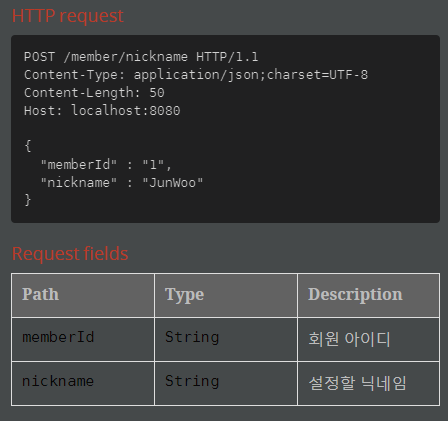Click the 'String' type cell in nickname row

(226, 384)
